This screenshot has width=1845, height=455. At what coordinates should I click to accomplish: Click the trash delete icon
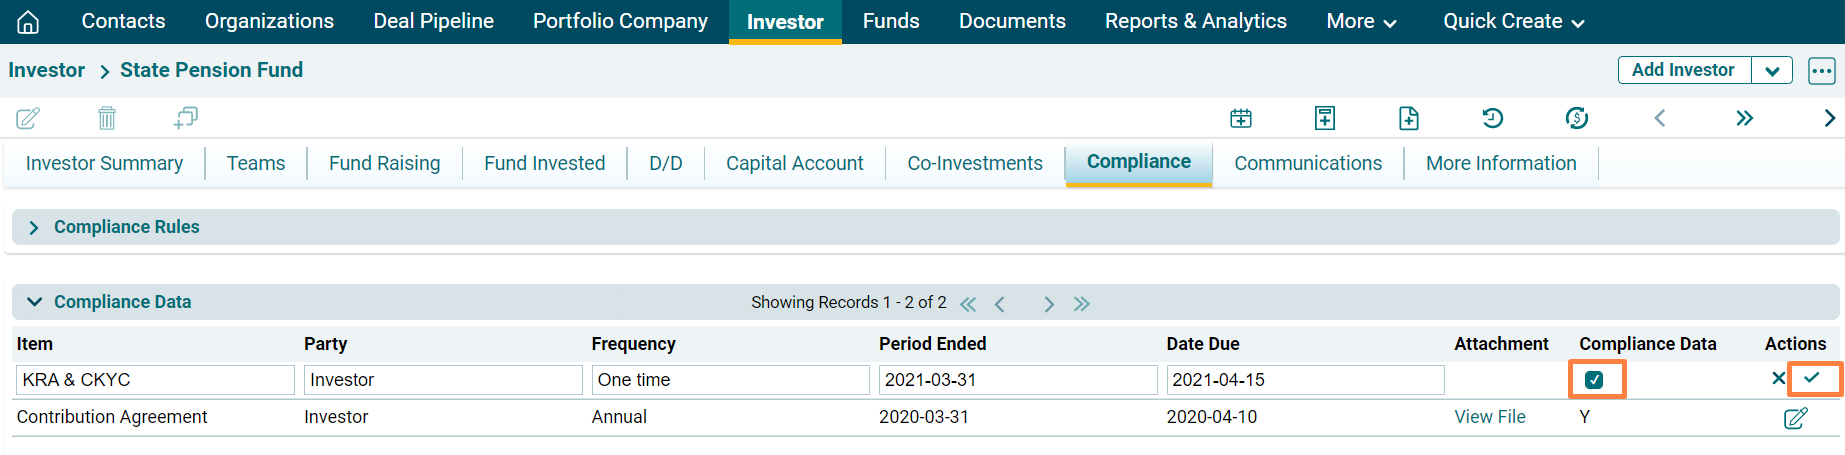tap(107, 118)
